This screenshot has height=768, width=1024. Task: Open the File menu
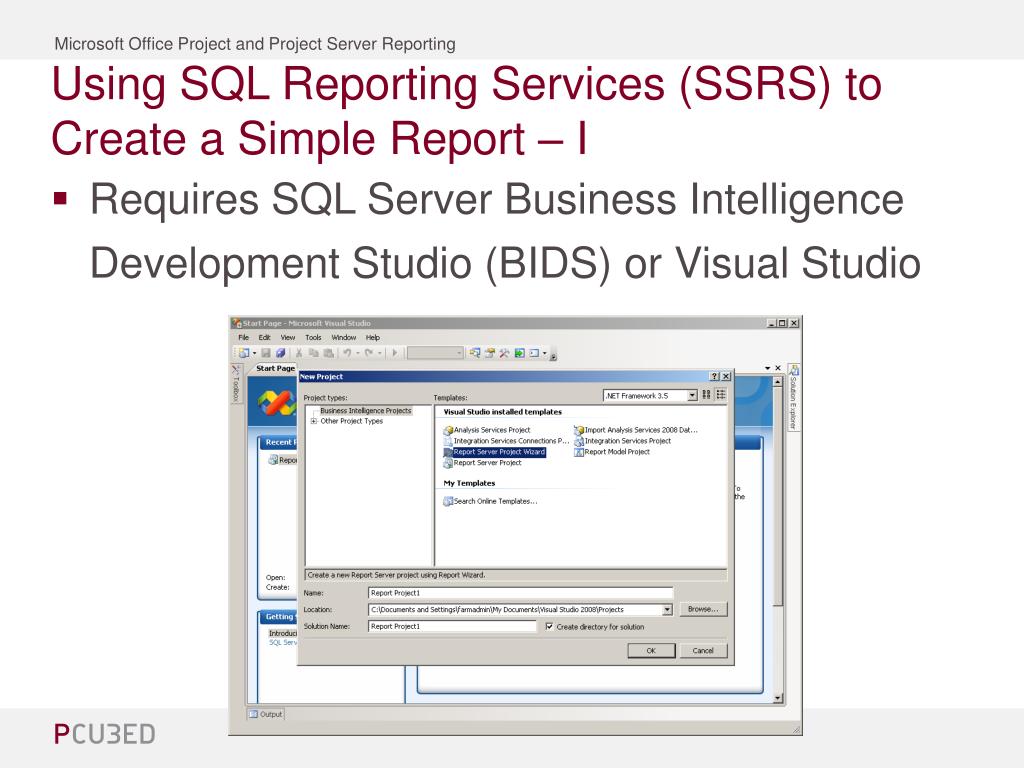pos(244,338)
